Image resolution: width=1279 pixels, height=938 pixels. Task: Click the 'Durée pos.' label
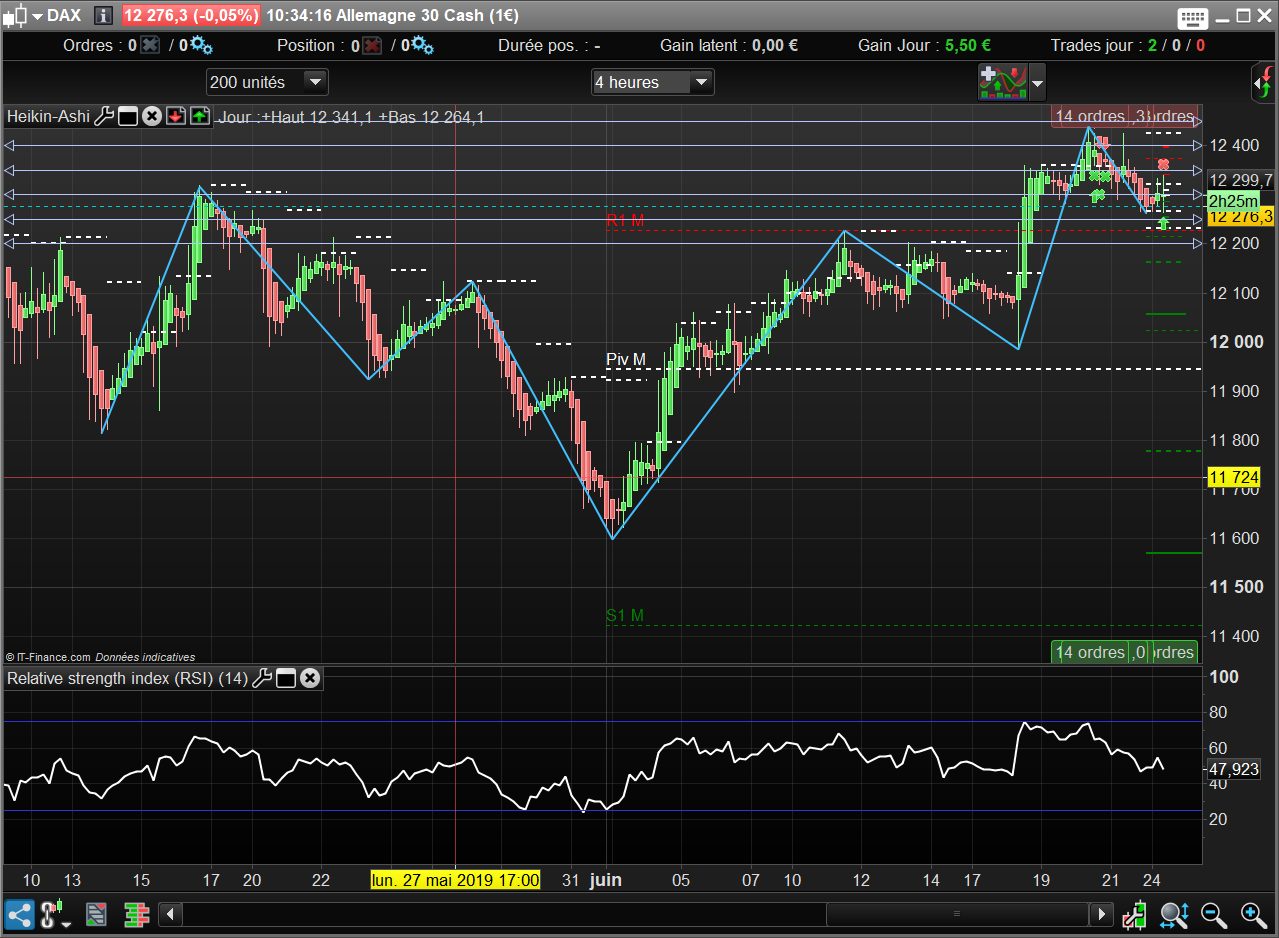[x=541, y=45]
